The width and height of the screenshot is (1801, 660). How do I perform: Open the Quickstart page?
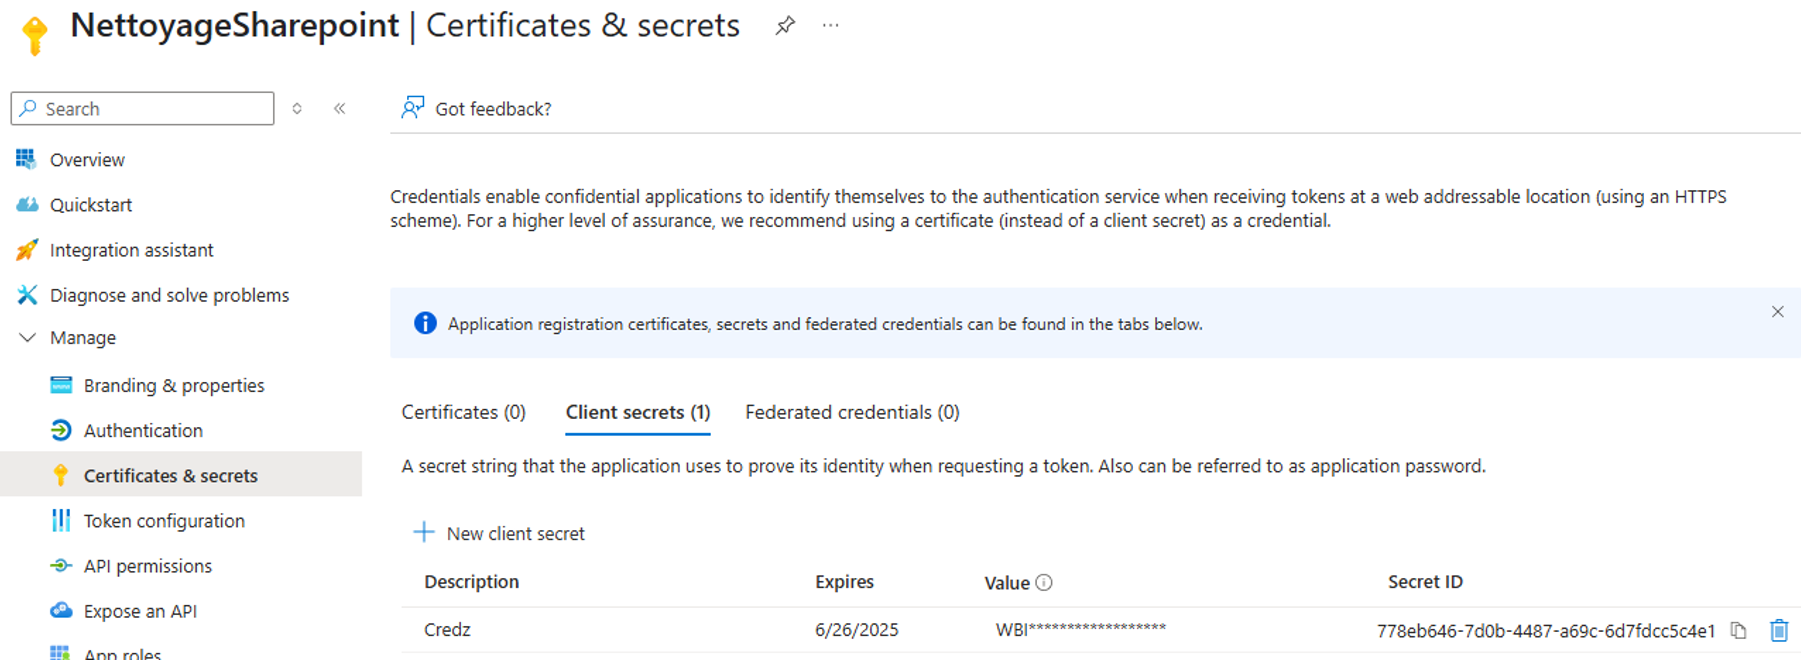pos(91,205)
